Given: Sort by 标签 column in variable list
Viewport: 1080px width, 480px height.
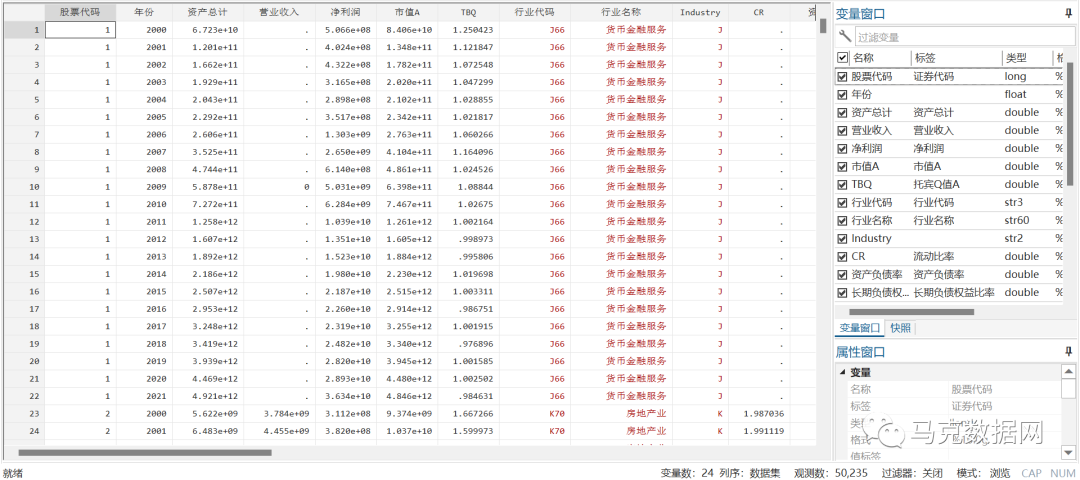Looking at the screenshot, I should [955, 58].
